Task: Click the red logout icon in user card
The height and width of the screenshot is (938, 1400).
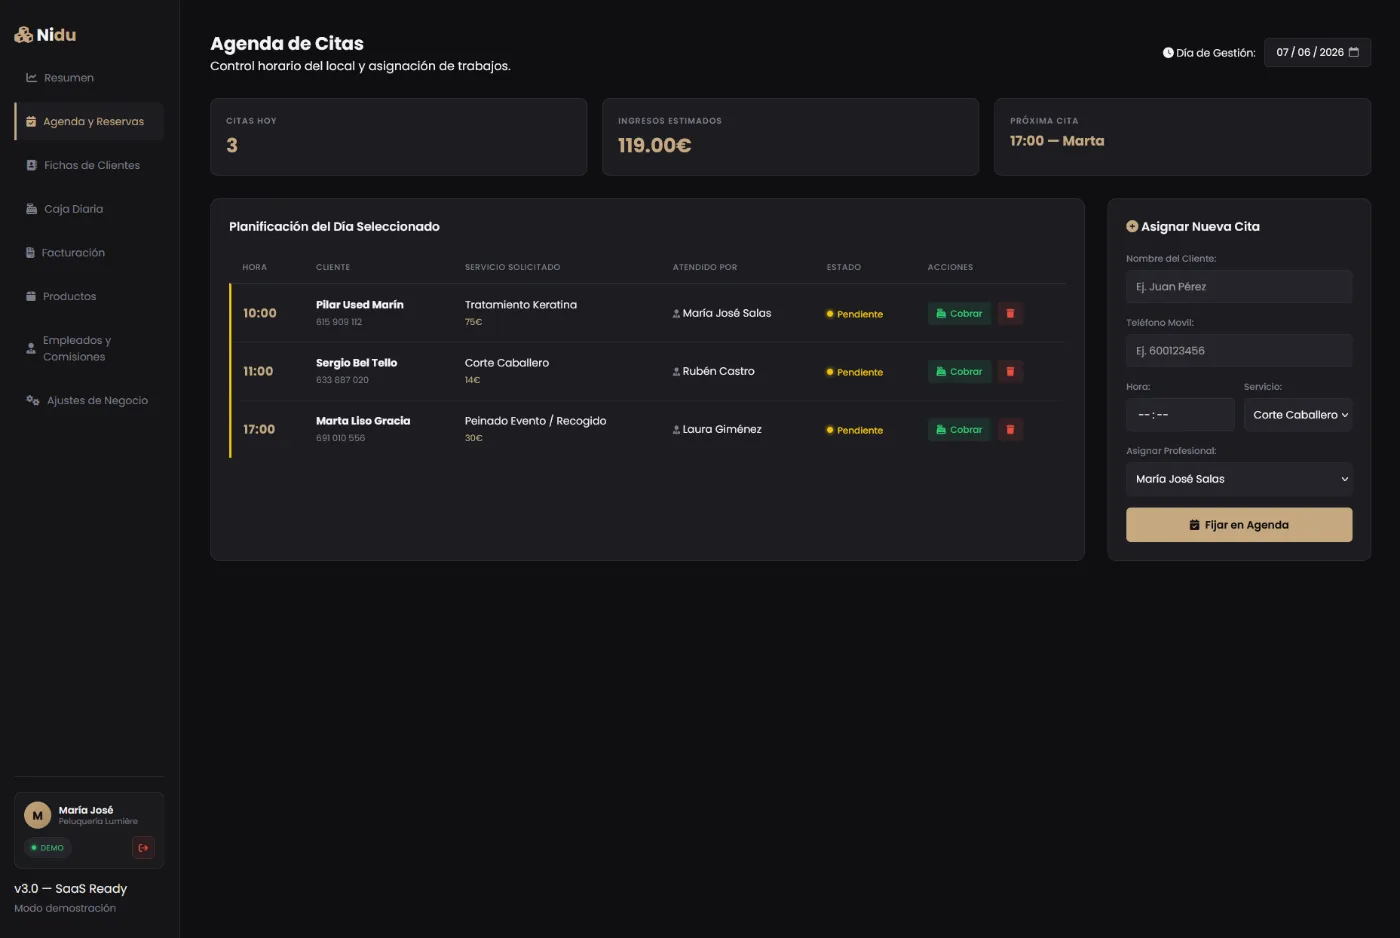Action: click(x=143, y=847)
